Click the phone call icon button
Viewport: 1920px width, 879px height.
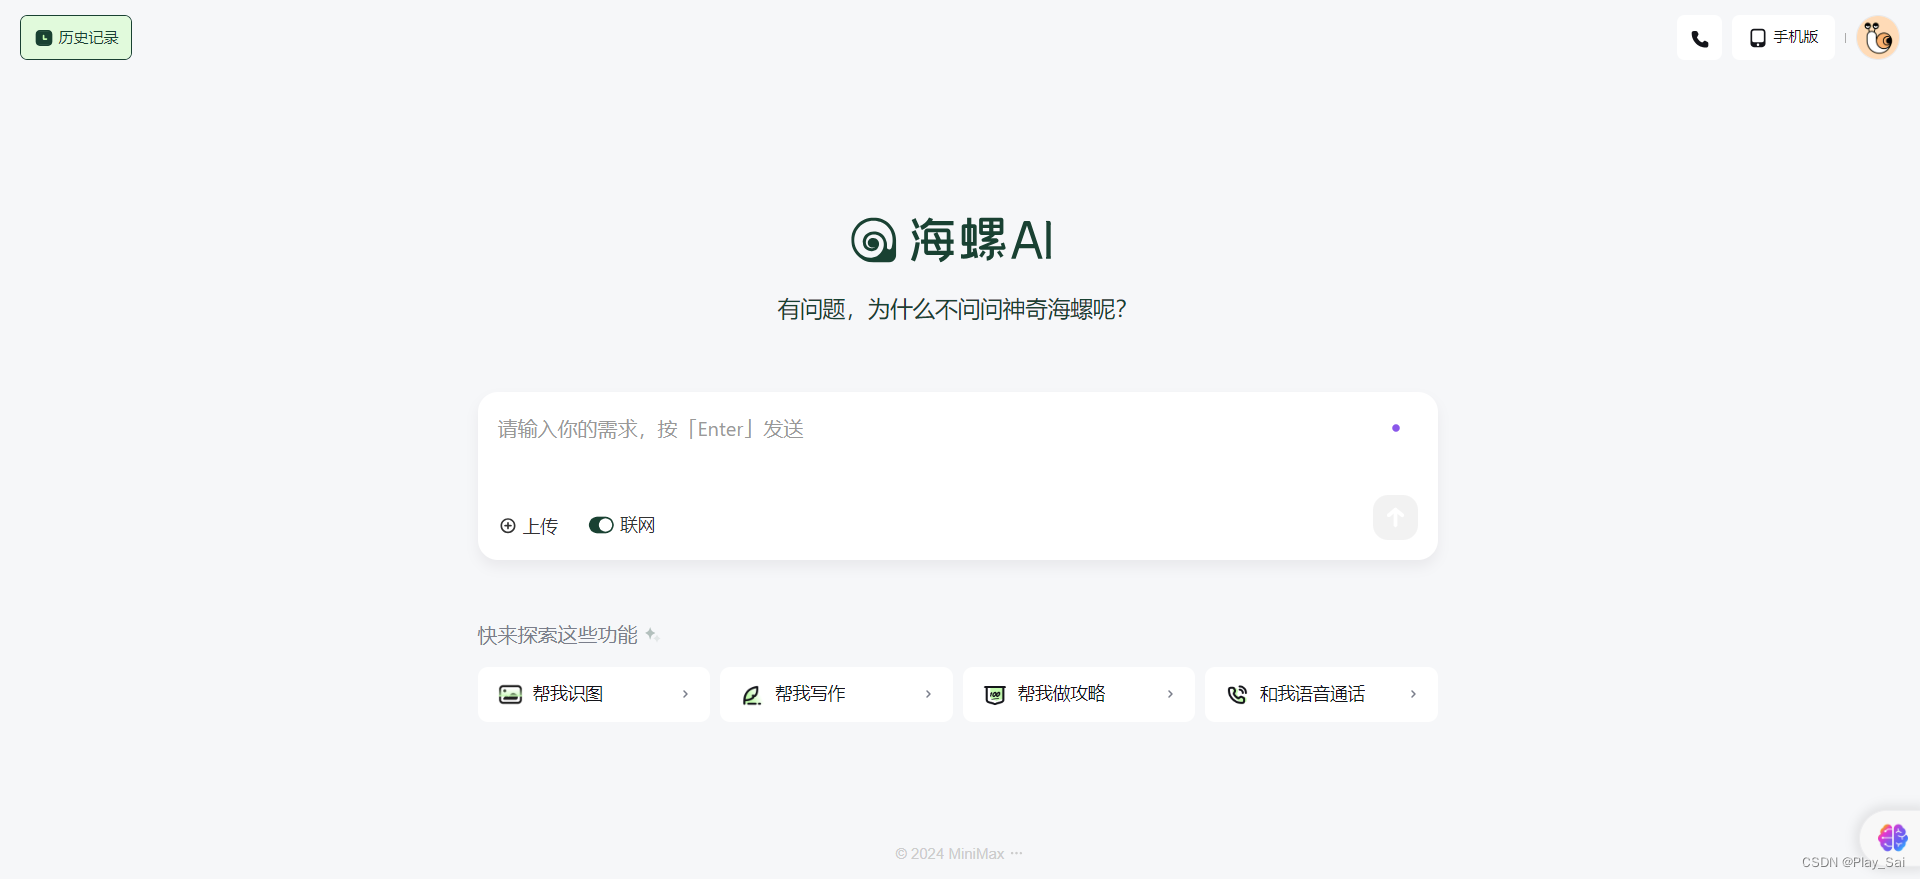pyautogui.click(x=1699, y=38)
